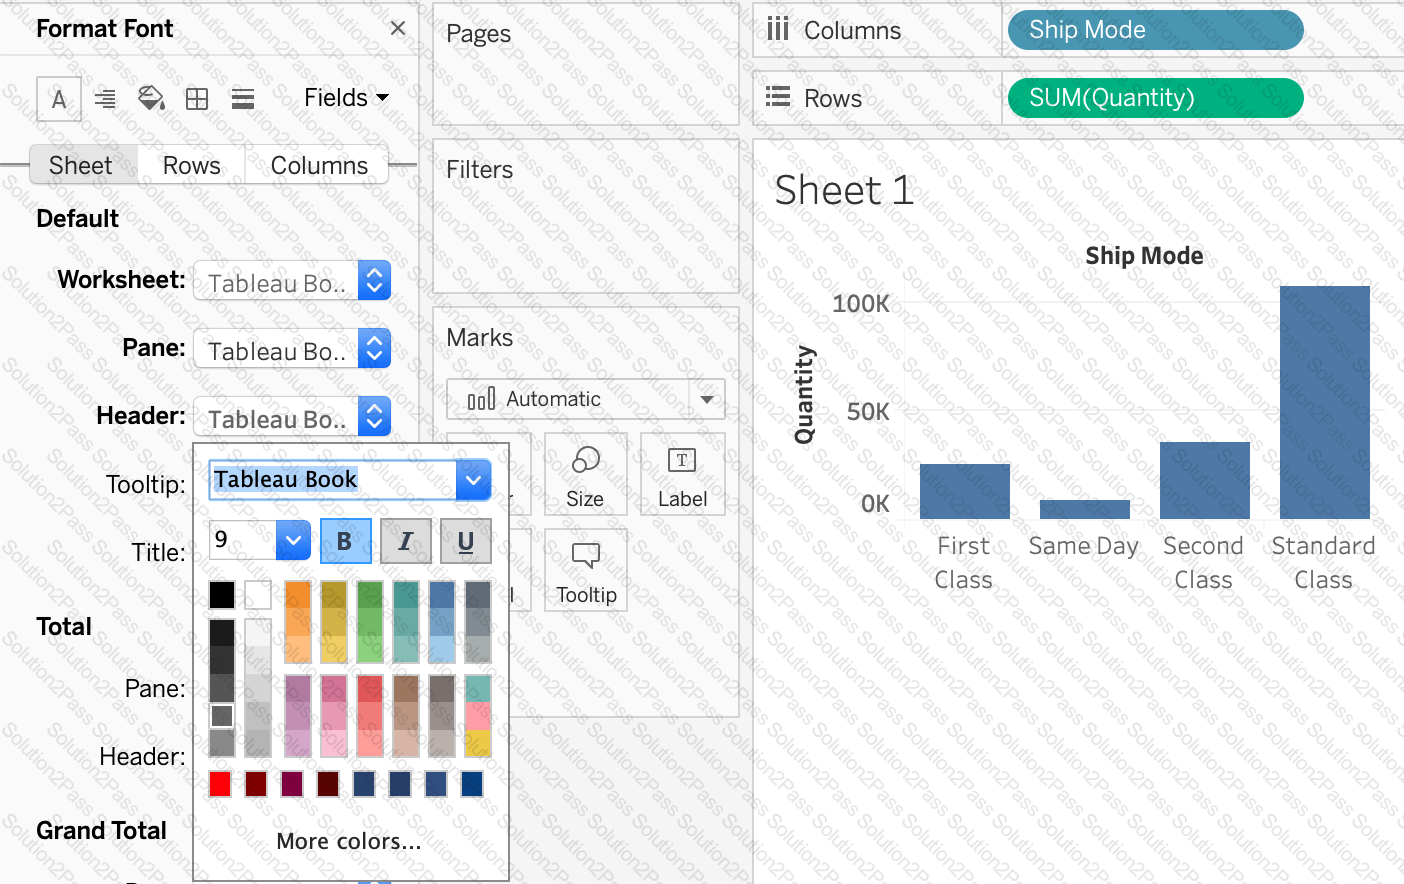The image size is (1404, 884).
Task: Click the Tooltip marks card icon
Action: (585, 571)
